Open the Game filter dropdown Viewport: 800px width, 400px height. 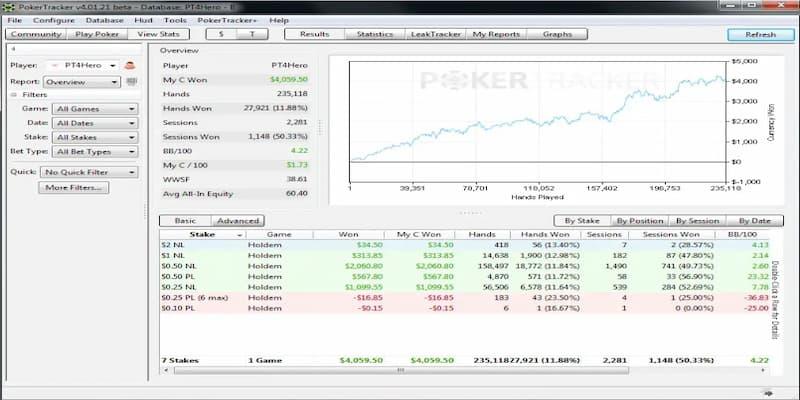click(95, 109)
